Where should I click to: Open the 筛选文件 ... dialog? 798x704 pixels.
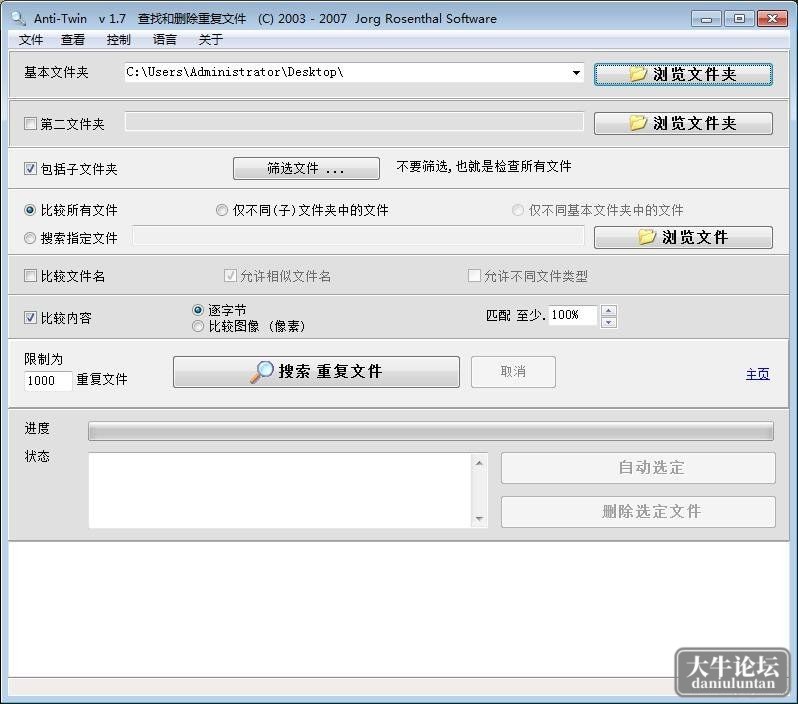click(x=306, y=168)
